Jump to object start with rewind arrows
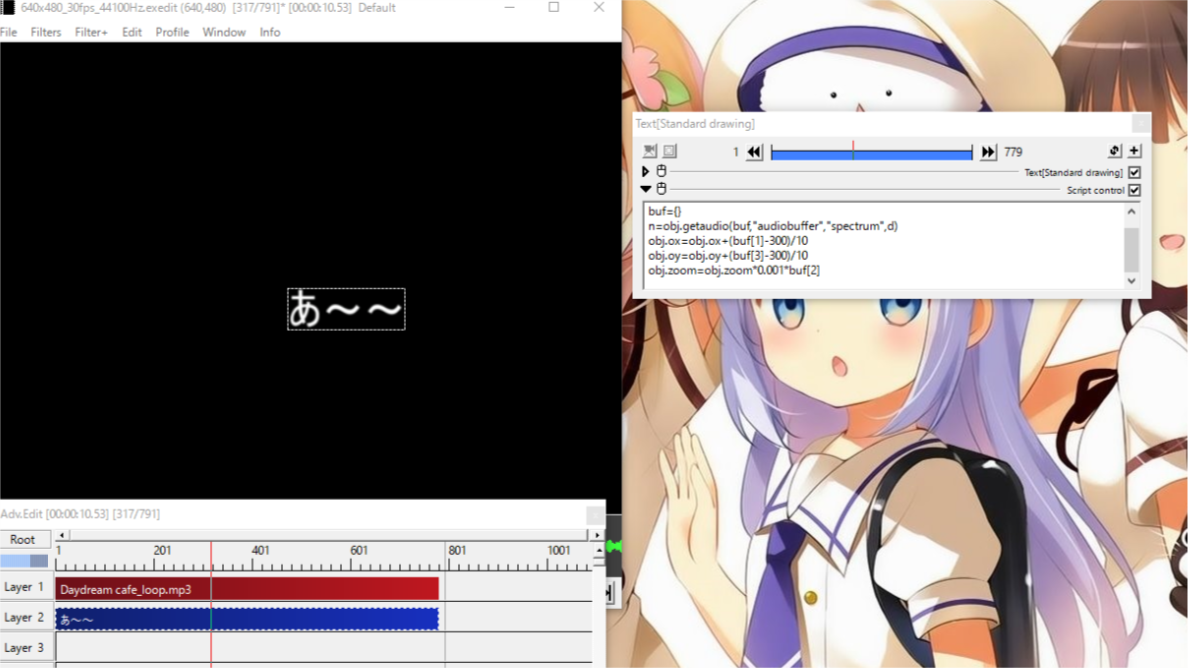Screen dimensions: 1188x668 click(x=754, y=152)
